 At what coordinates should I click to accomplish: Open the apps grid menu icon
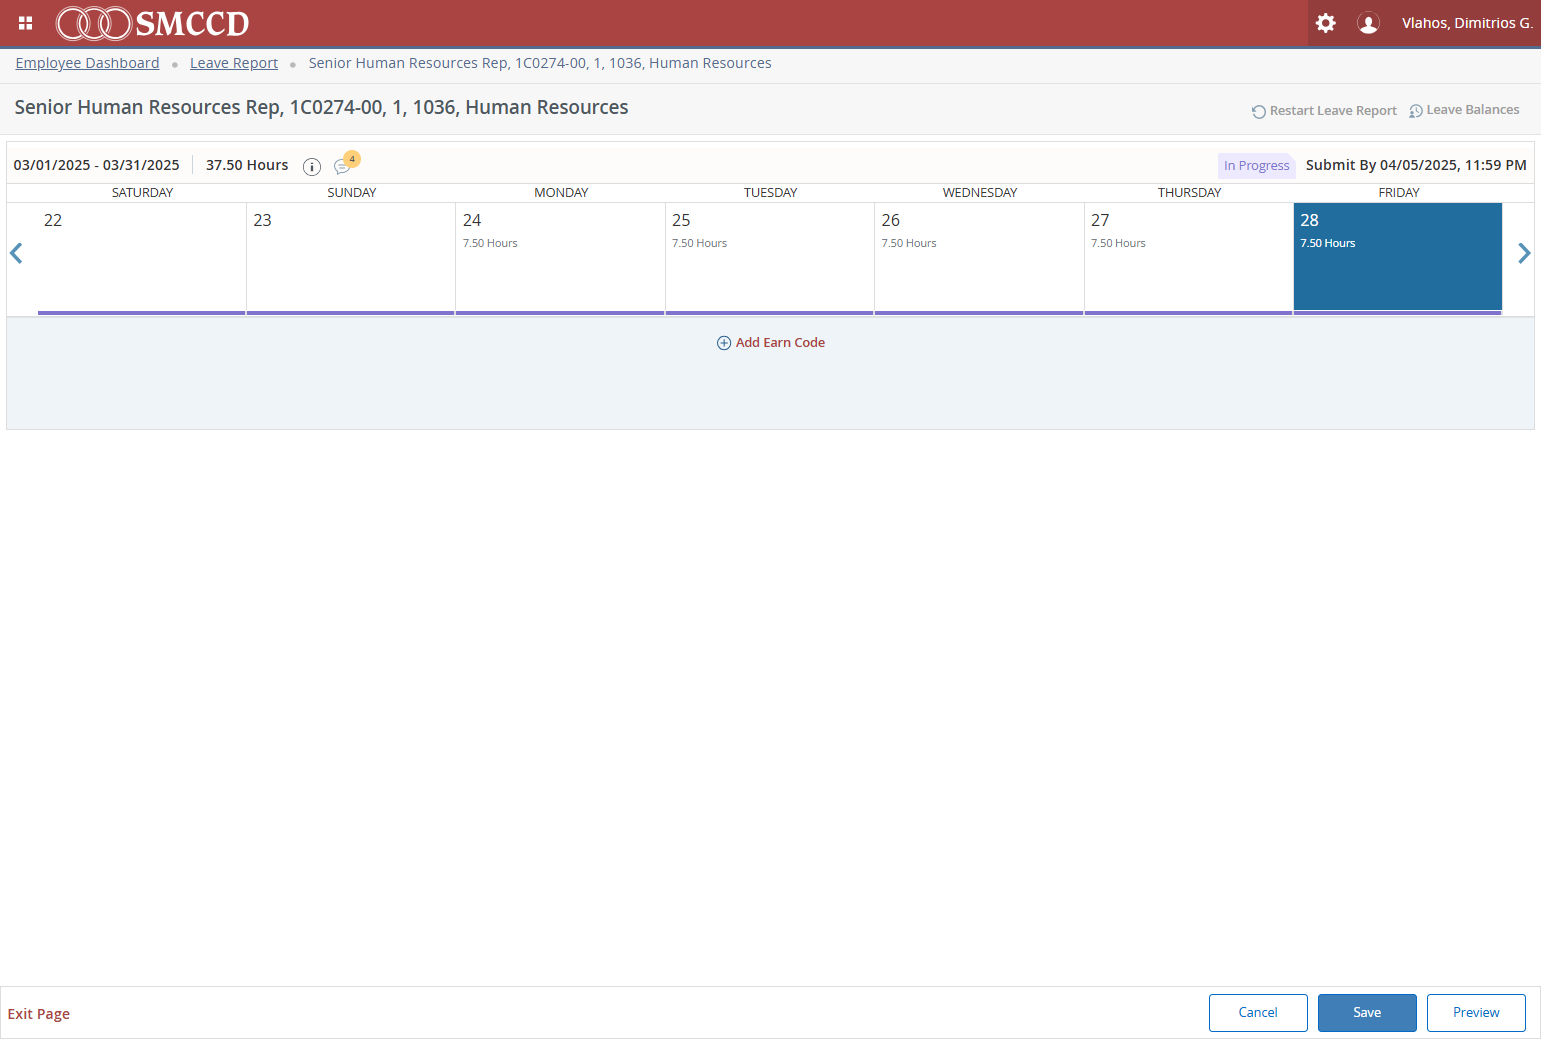pos(26,23)
